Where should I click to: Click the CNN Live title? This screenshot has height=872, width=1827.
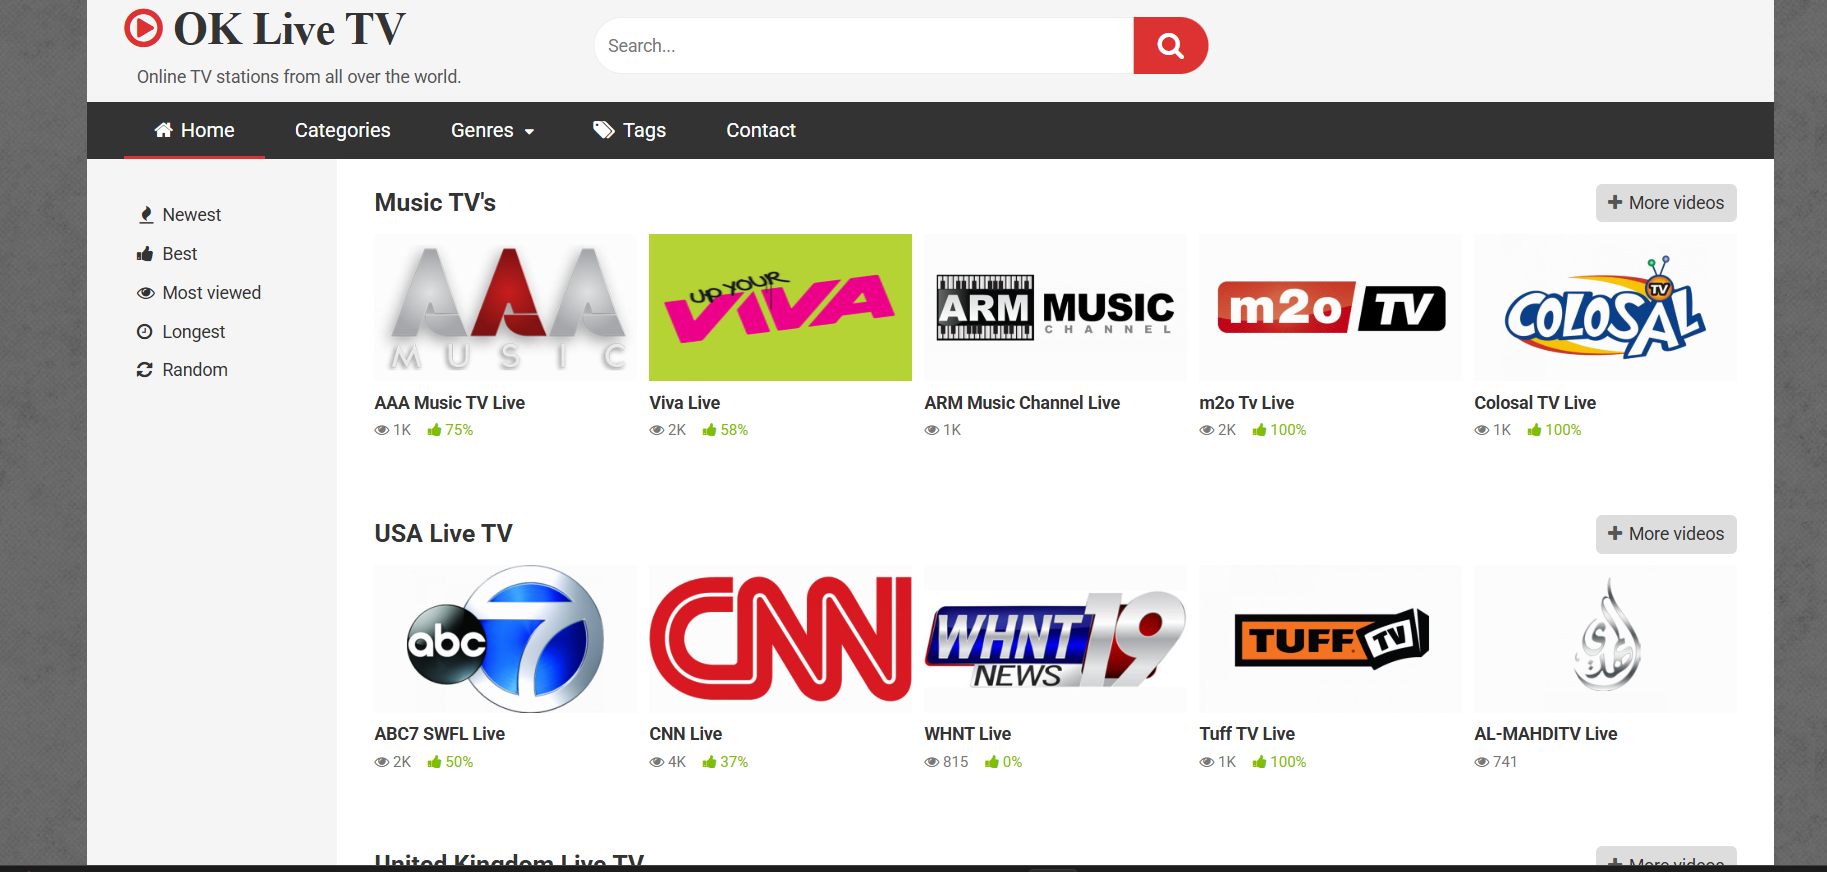686,734
